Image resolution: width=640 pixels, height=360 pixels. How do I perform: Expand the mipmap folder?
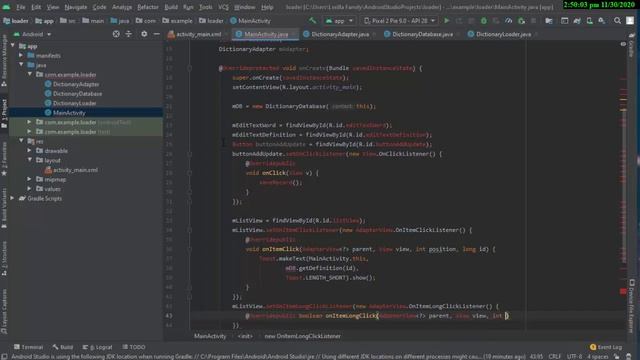pos(29,179)
